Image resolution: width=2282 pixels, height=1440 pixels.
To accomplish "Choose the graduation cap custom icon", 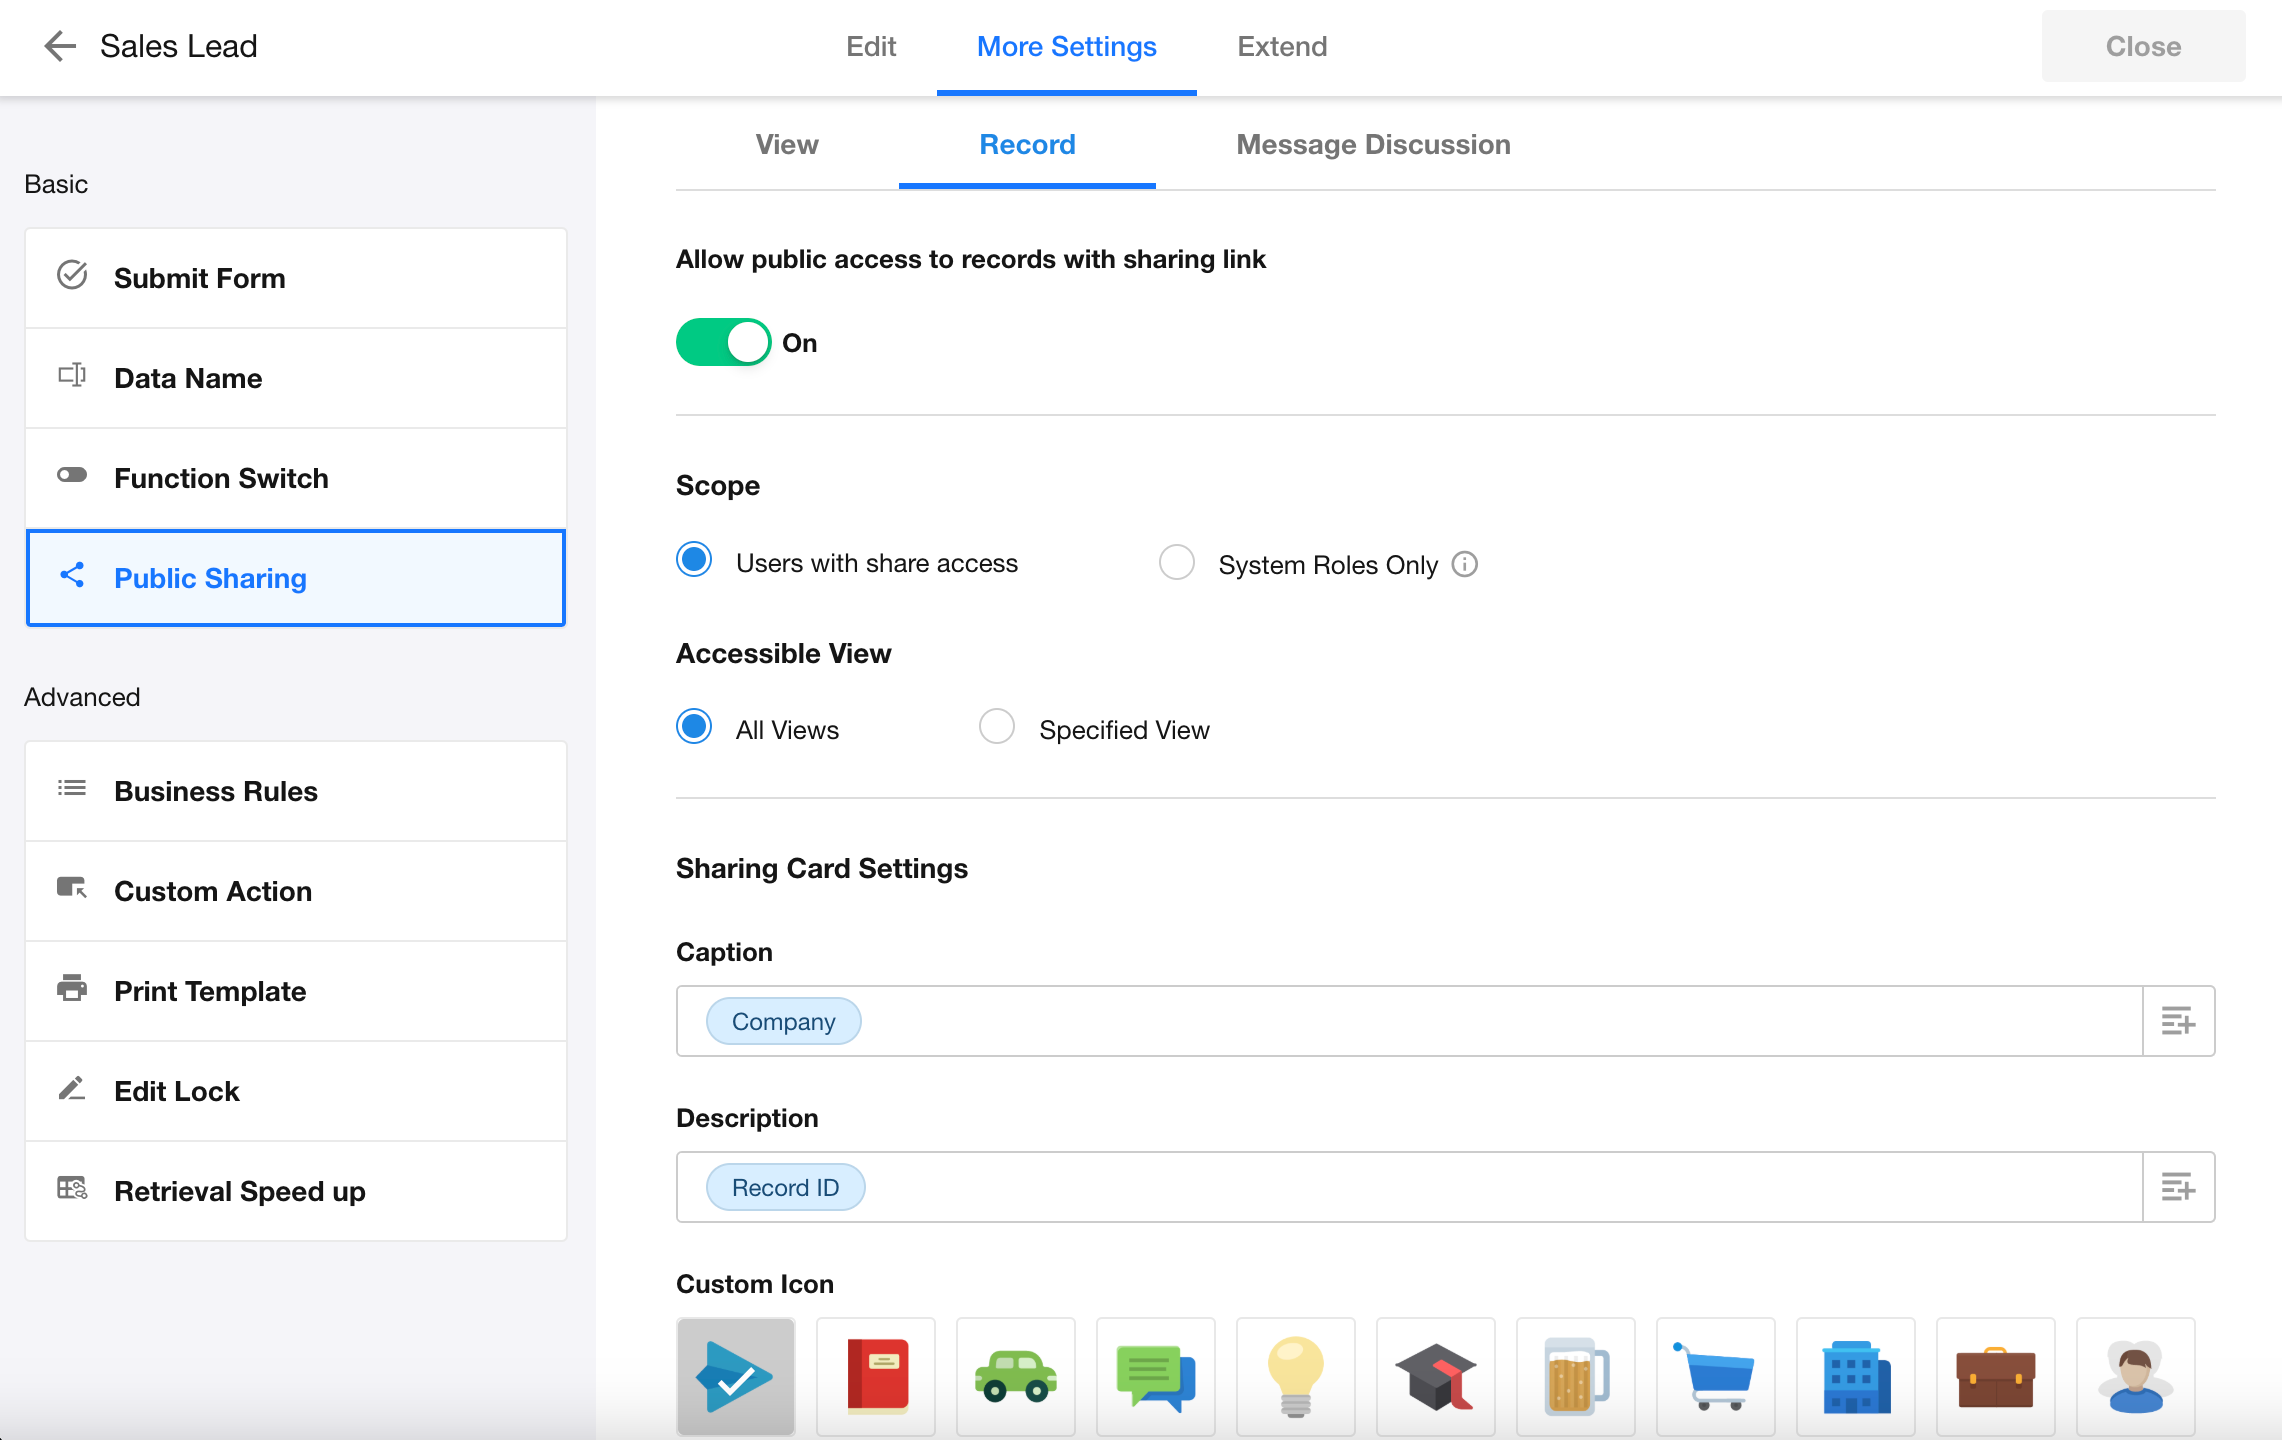I will (x=1435, y=1376).
